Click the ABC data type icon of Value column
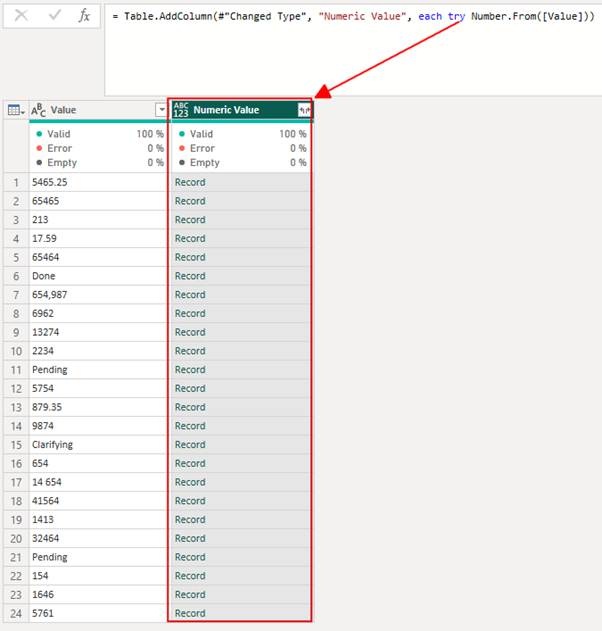 (39, 110)
